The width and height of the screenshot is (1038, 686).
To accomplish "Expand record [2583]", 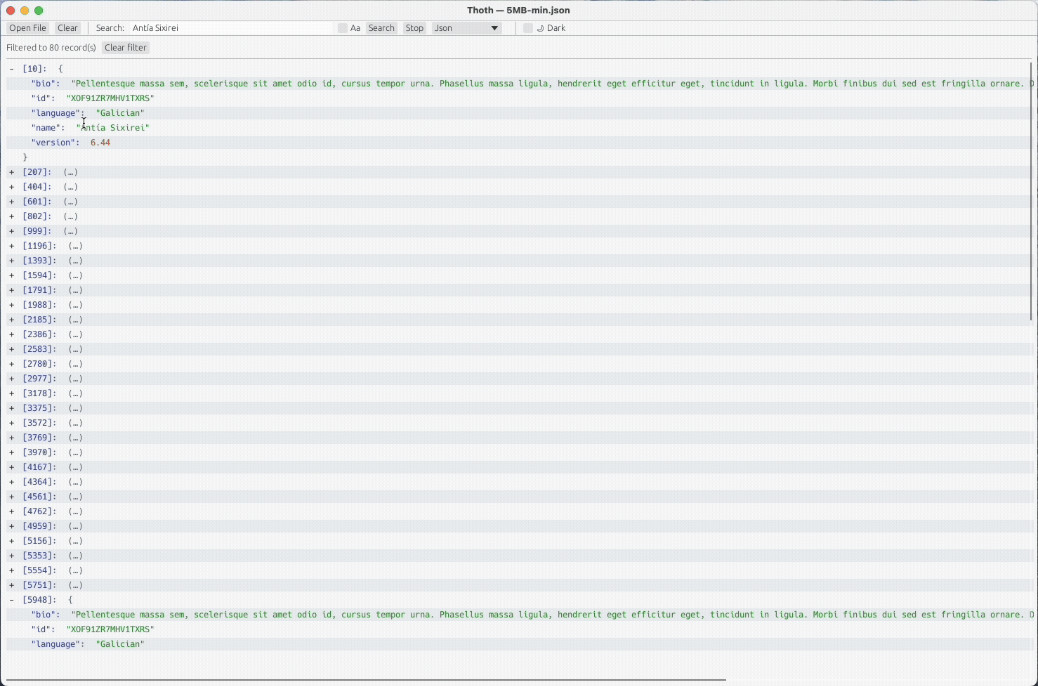I will (11, 349).
